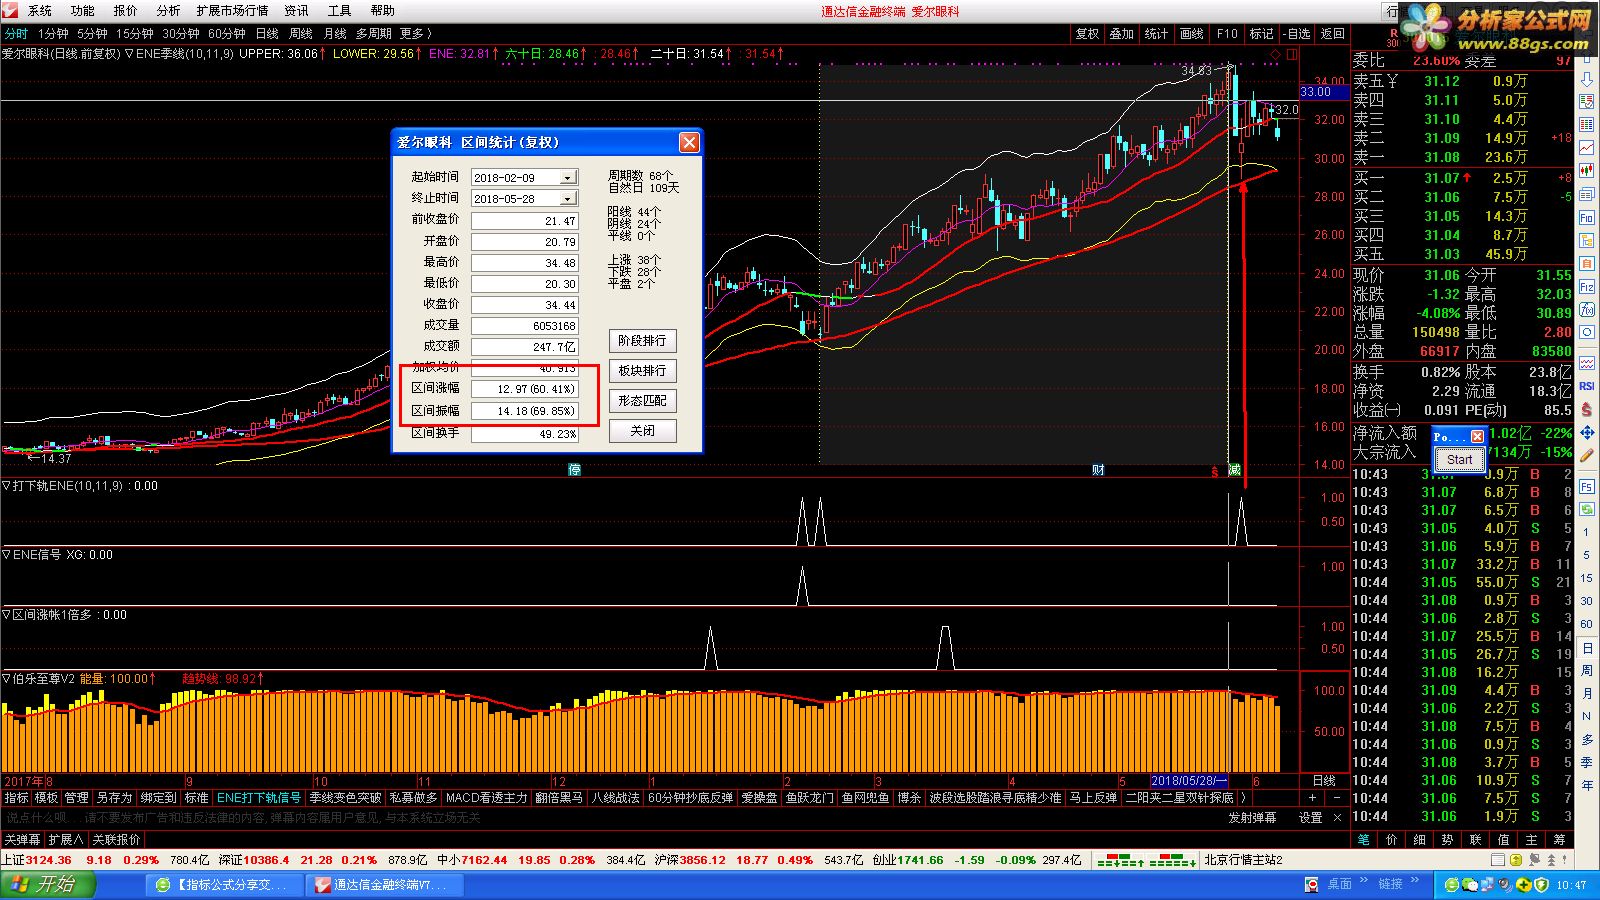Switch to 5分钟 period
The height and width of the screenshot is (900, 1600).
(92, 33)
